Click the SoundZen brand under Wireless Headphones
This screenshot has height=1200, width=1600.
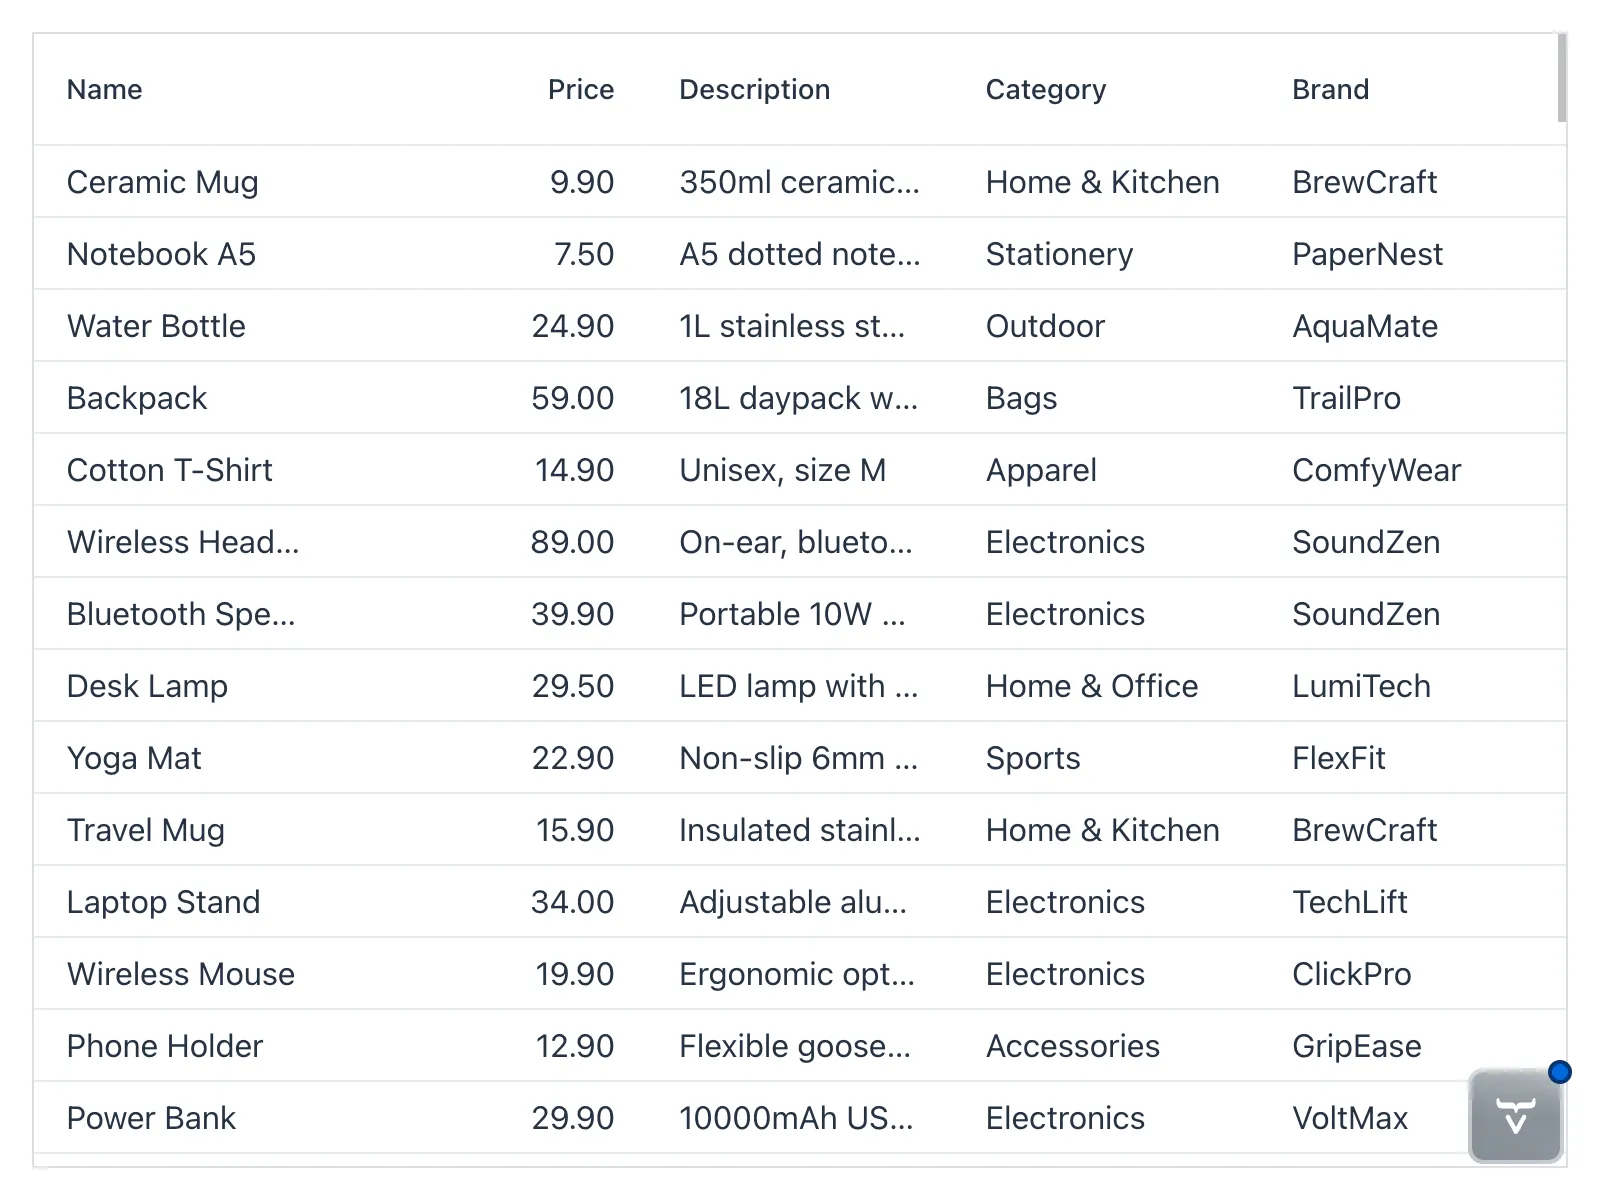tap(1366, 542)
